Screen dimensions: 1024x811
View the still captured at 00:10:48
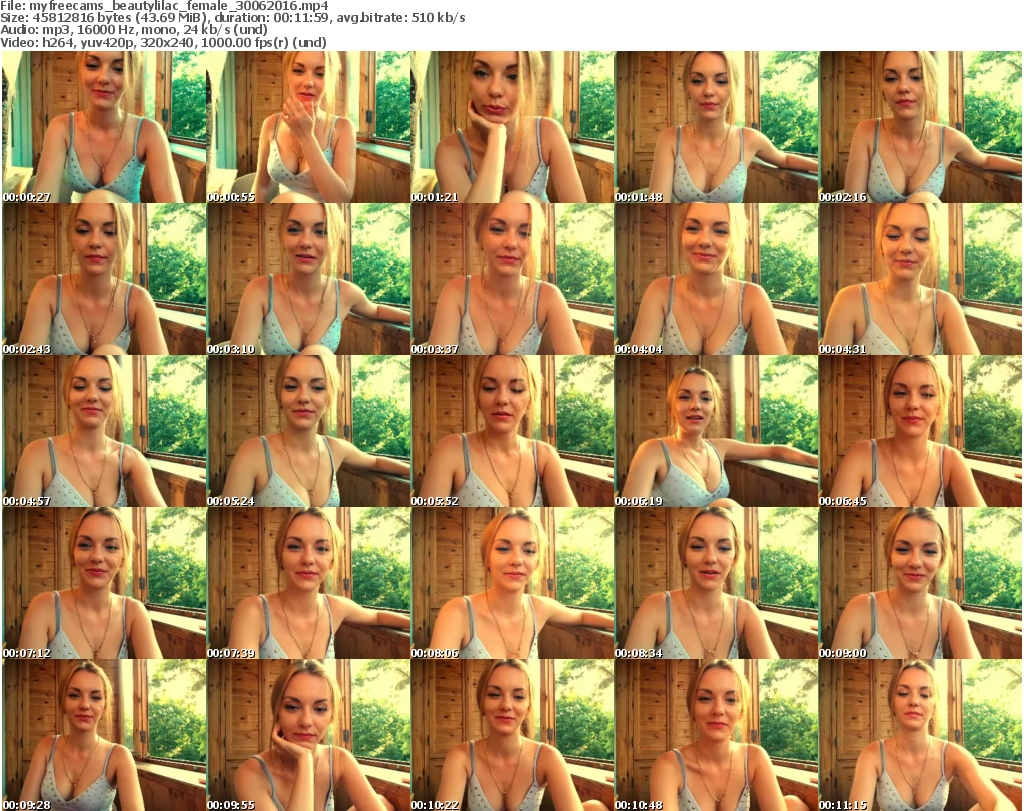[716, 735]
